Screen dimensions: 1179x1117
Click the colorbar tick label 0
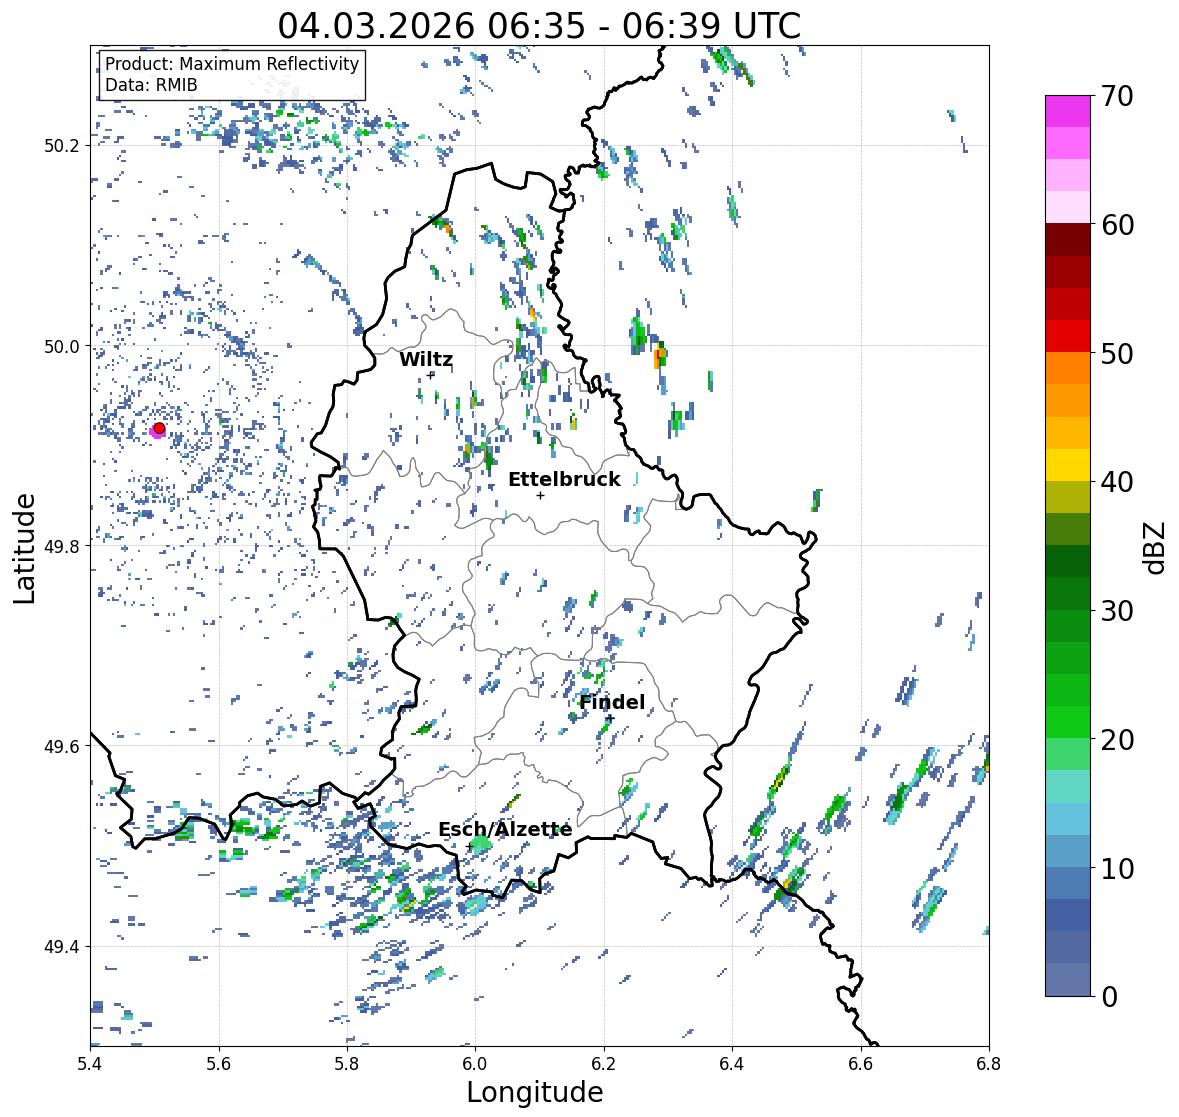1109,997
